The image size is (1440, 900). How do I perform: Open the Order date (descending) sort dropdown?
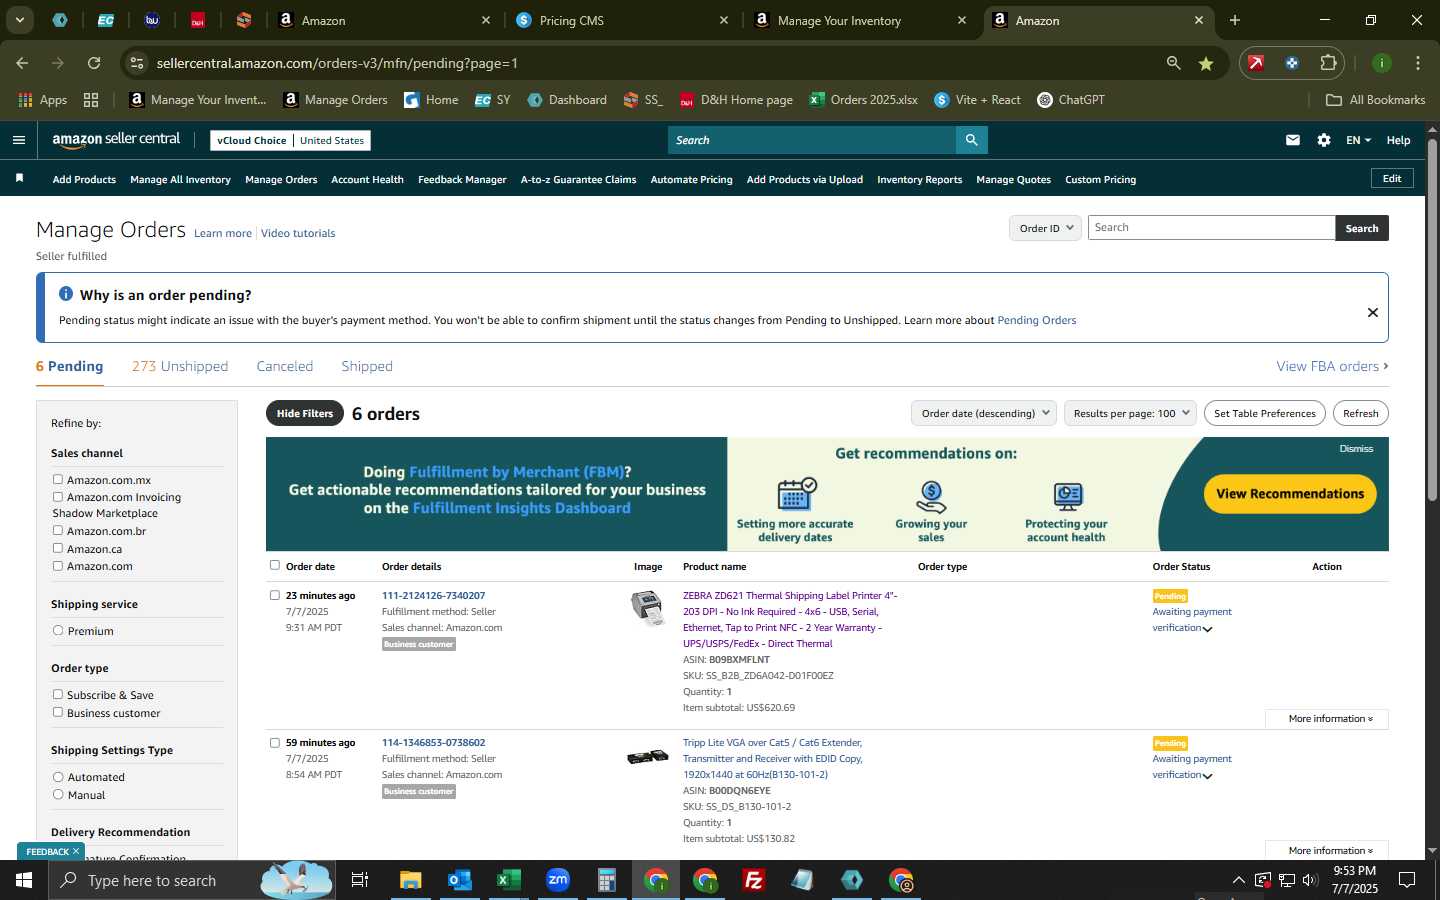pyautogui.click(x=984, y=413)
